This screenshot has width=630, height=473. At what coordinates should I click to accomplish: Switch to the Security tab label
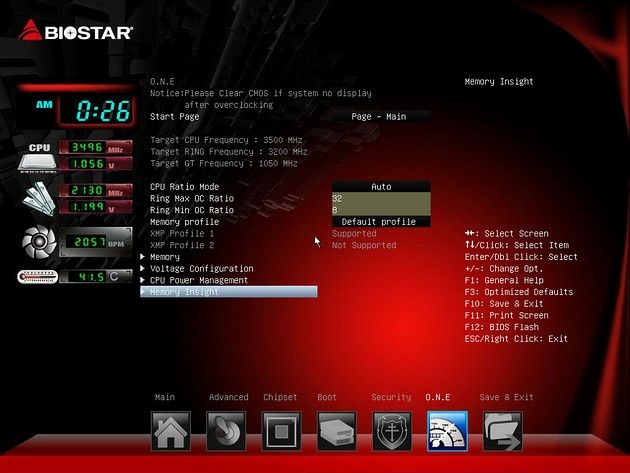point(391,397)
